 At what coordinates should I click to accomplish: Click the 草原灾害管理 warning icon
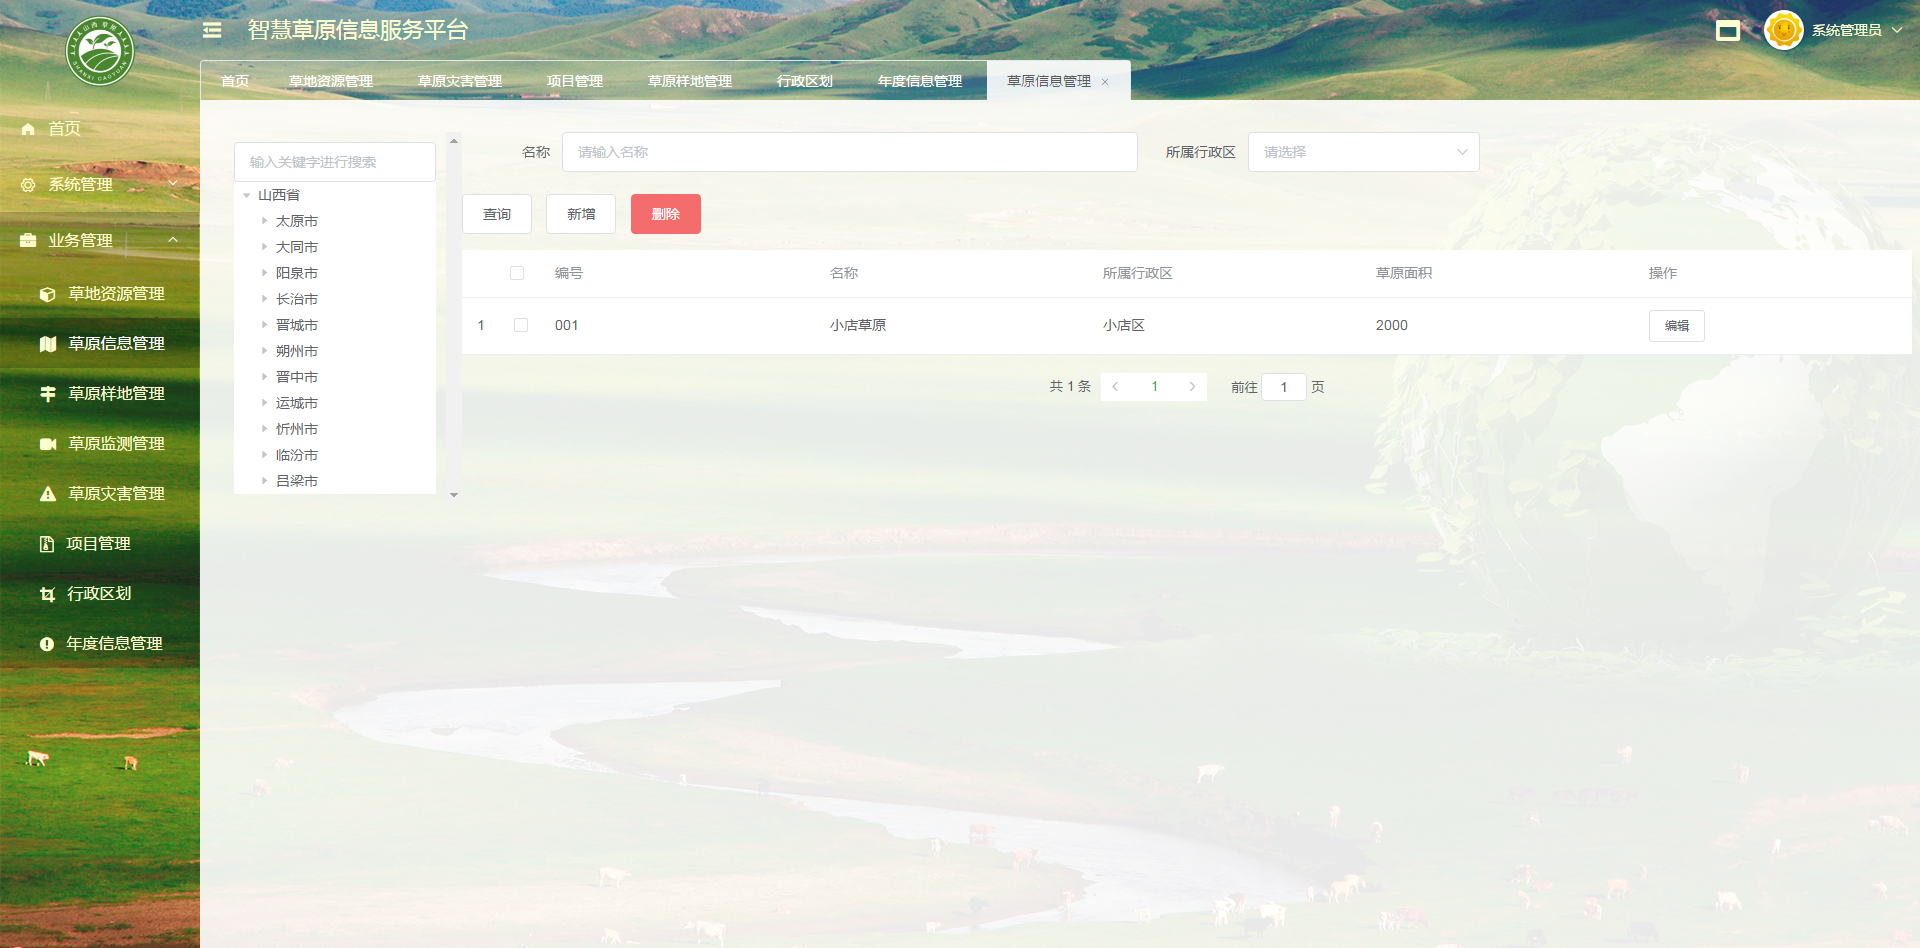[x=47, y=494]
